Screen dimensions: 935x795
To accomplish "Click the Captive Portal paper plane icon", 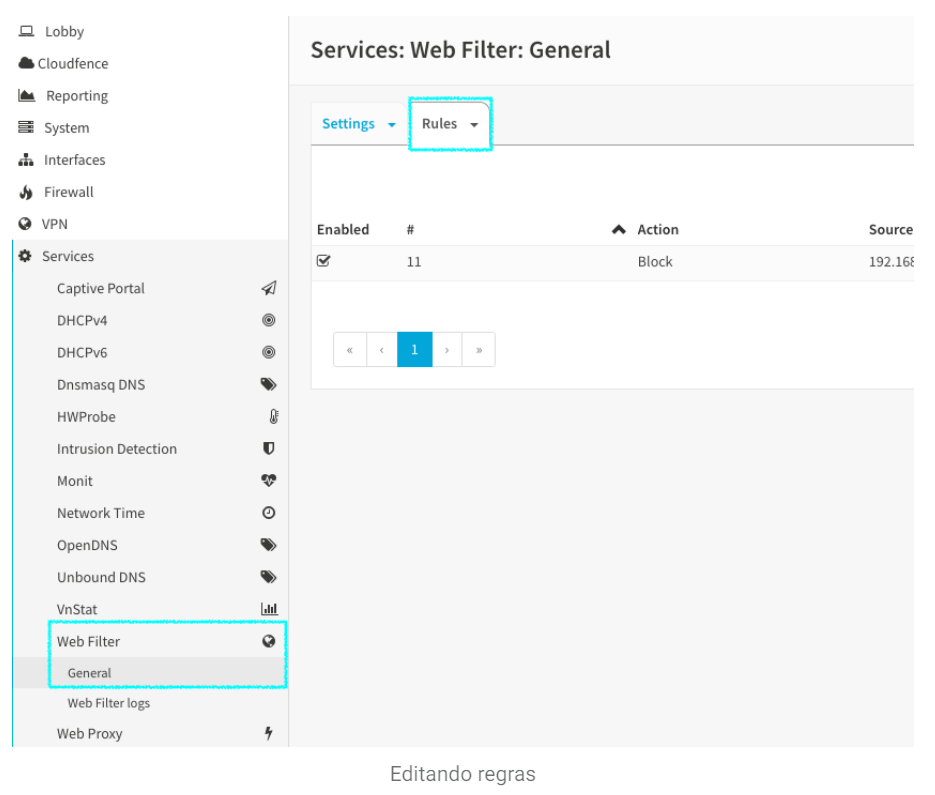I will (269, 289).
